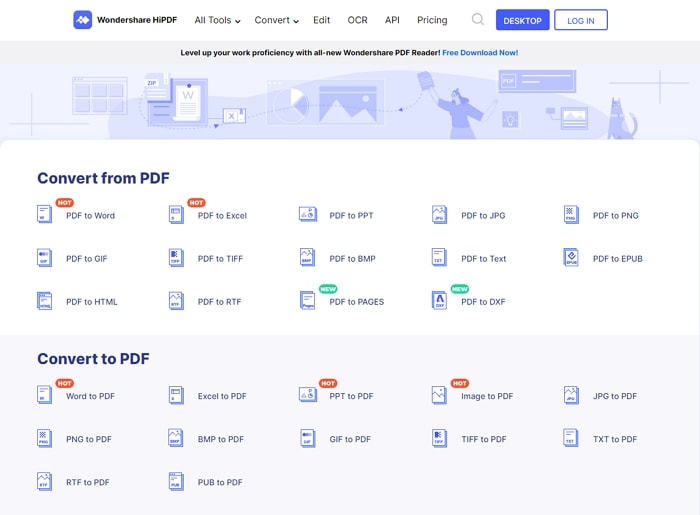Screen dimensions: 700x515
Task: Click the PDF to PAGES file icon
Action: pyautogui.click(x=307, y=301)
